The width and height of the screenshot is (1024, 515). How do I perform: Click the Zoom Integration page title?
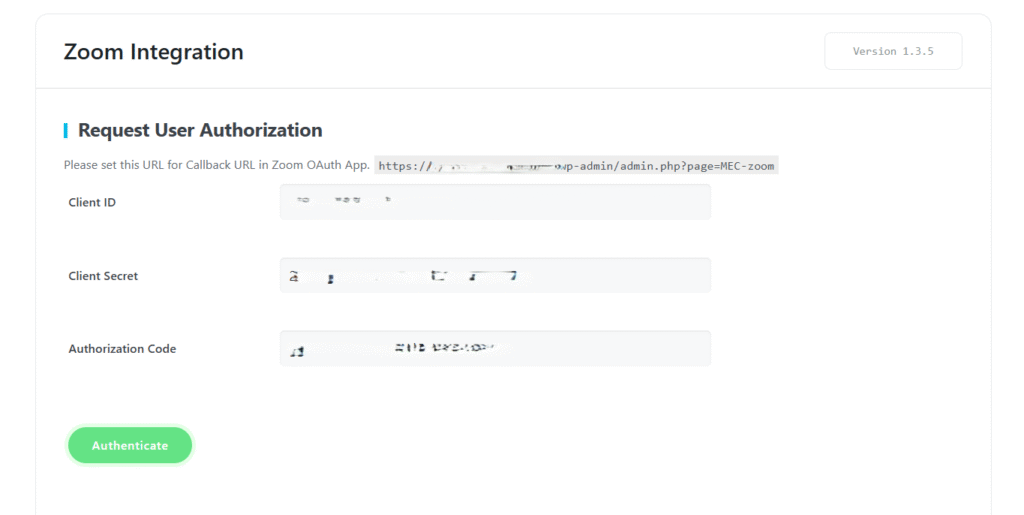(153, 52)
